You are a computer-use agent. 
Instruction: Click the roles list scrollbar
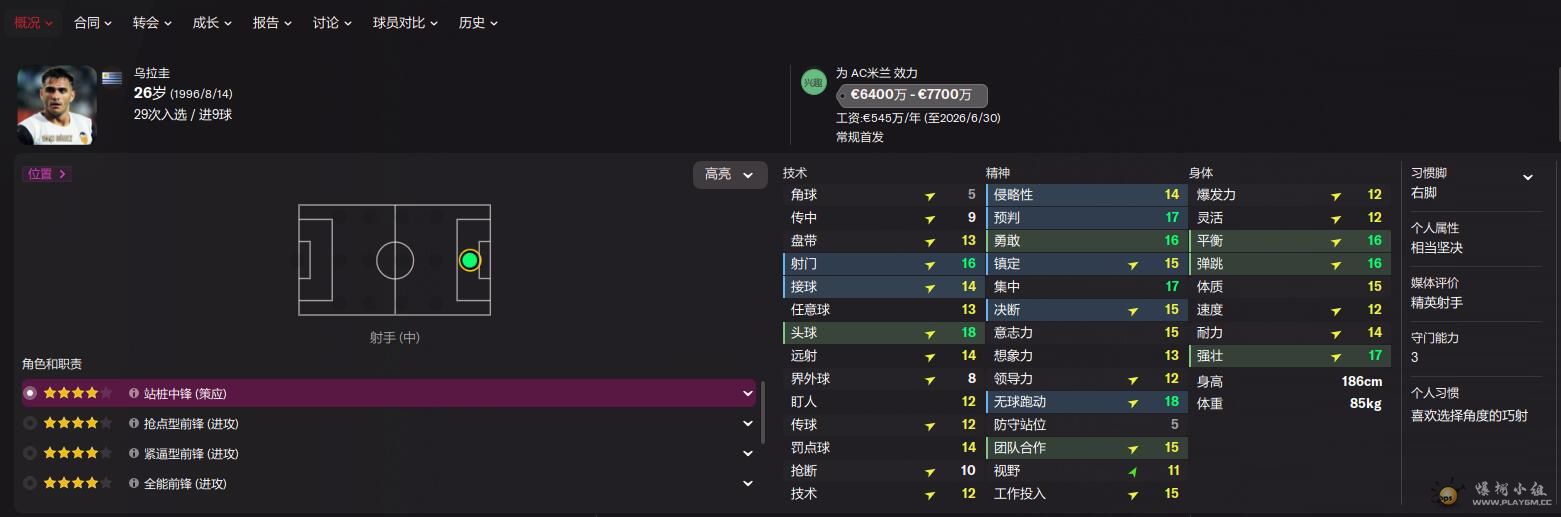point(762,410)
